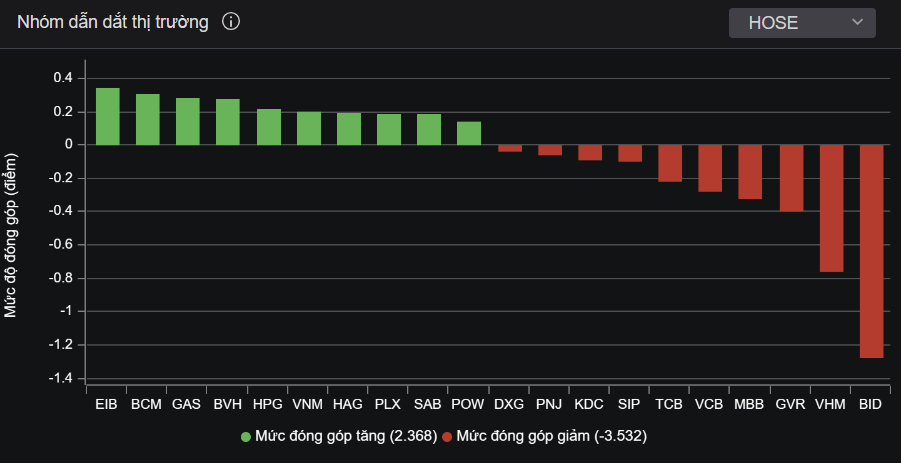Click the HPG green bar

coord(268,127)
